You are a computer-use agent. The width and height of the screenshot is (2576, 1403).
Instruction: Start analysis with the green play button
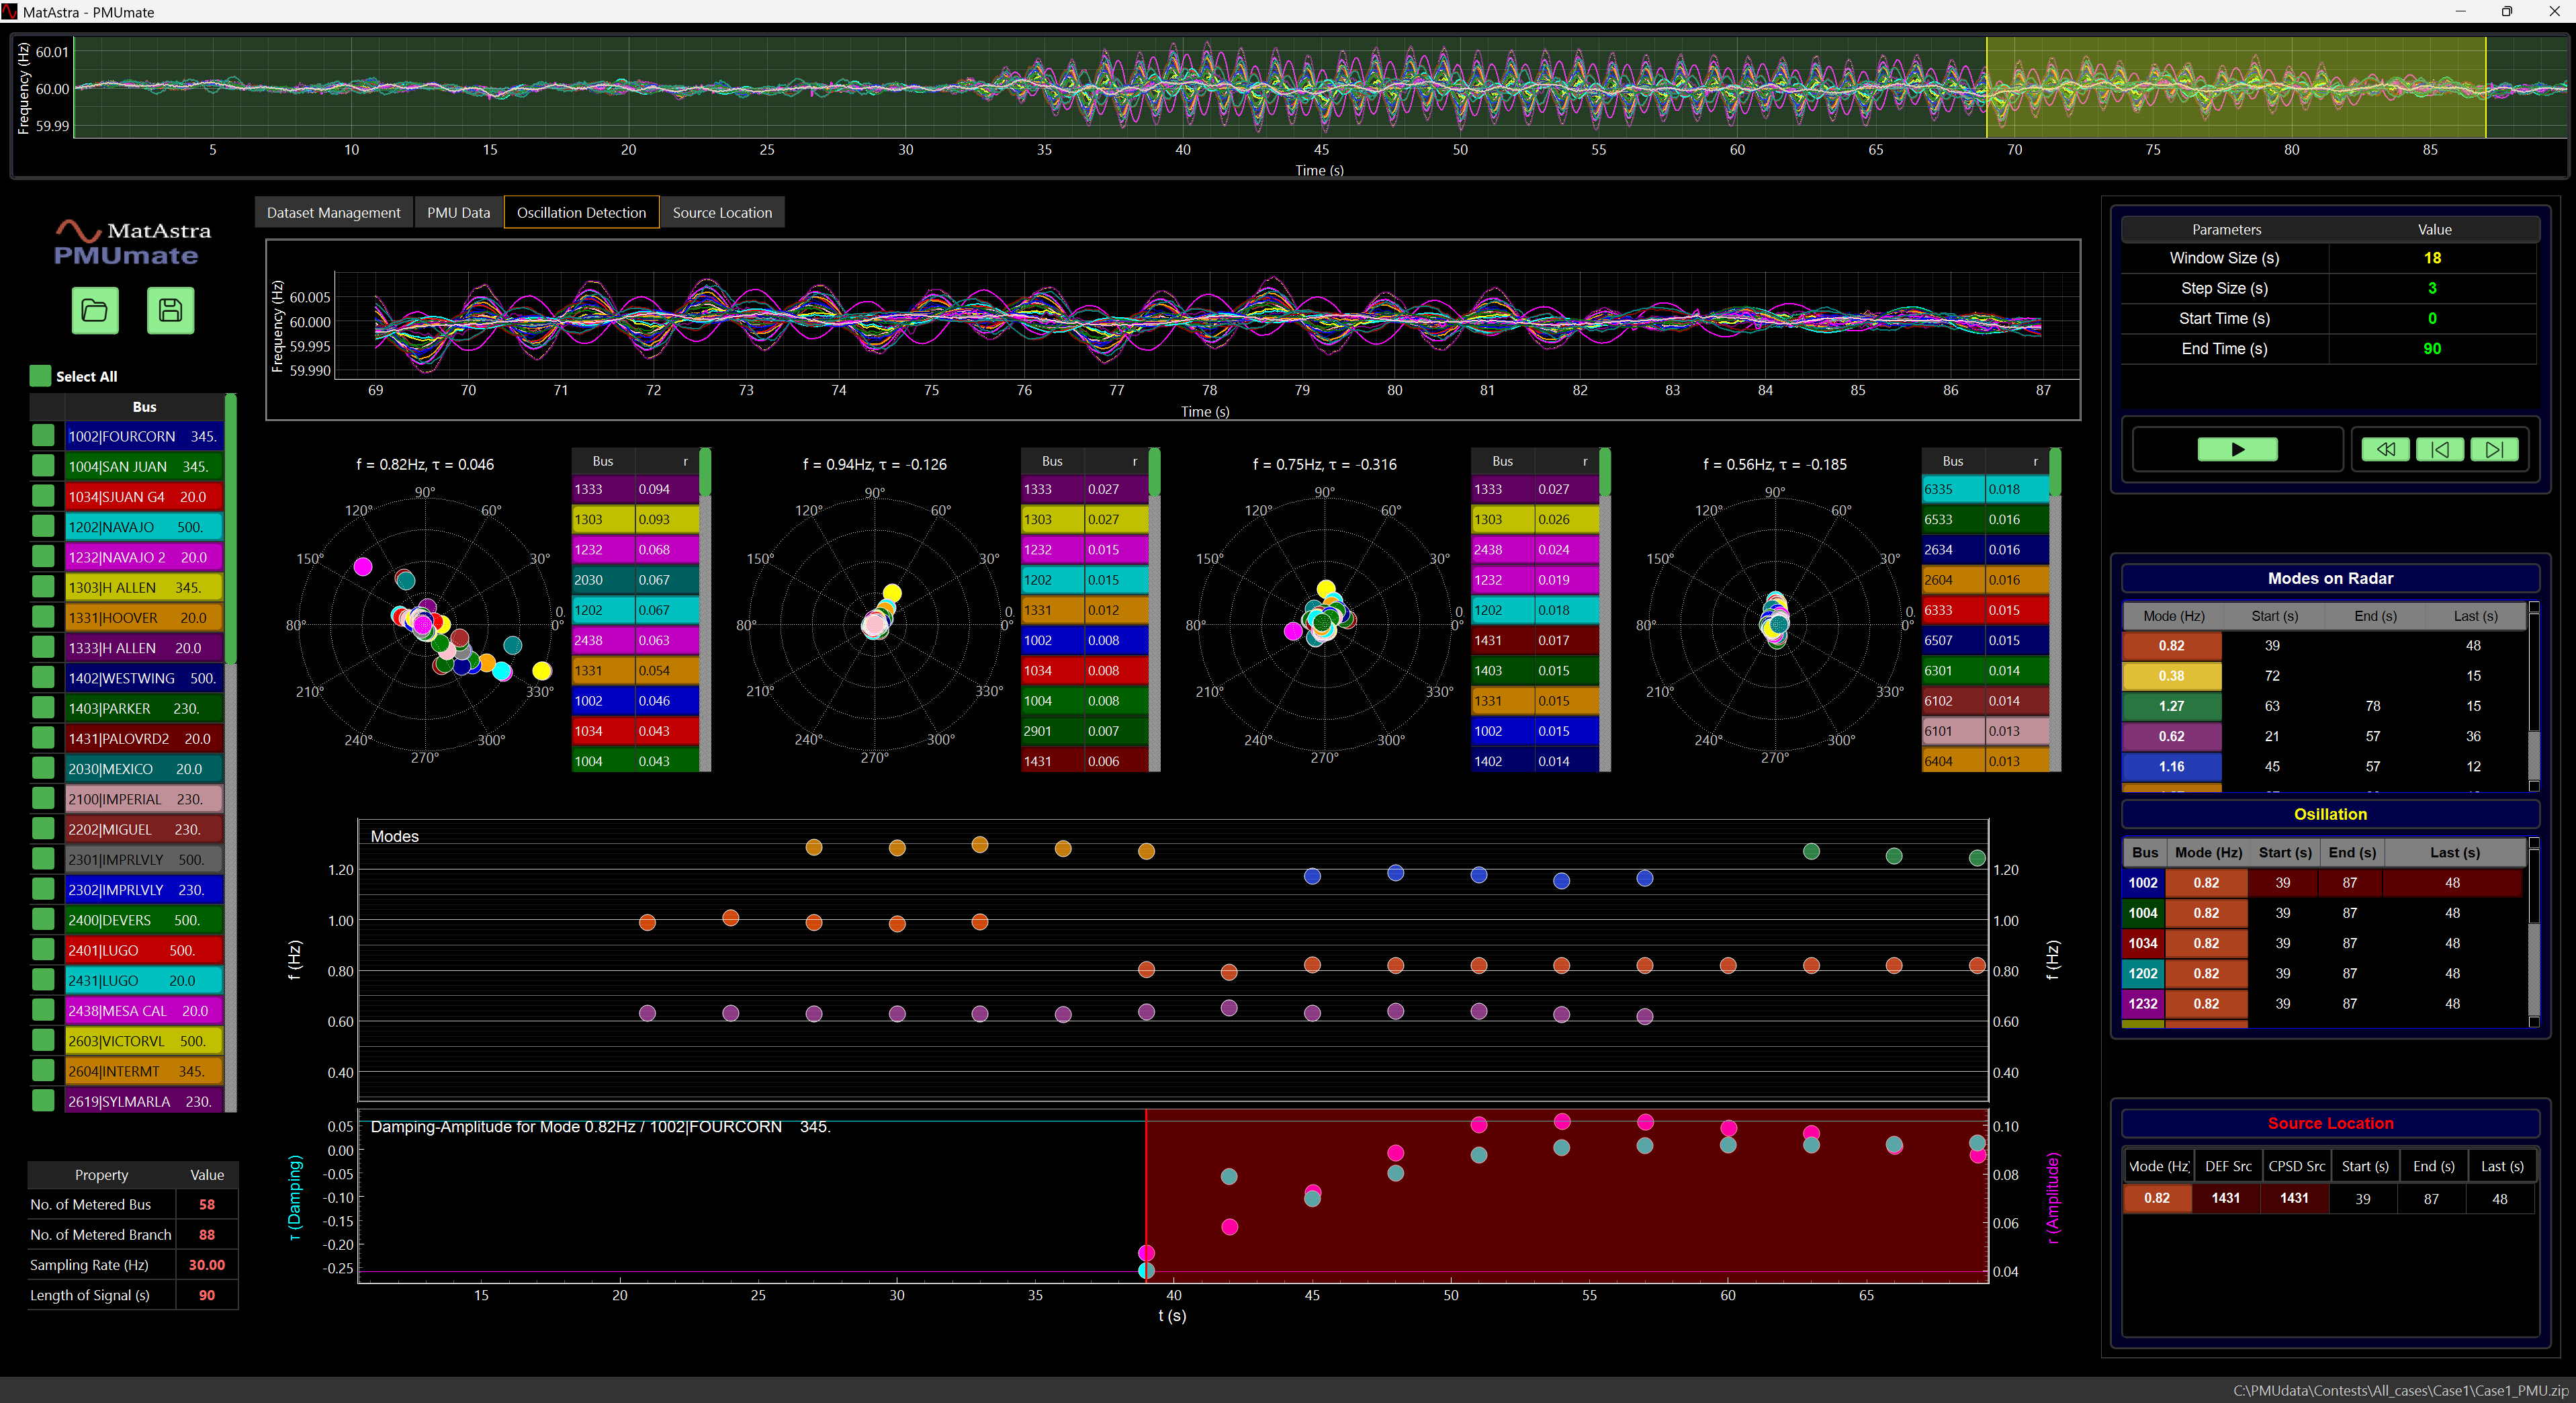[x=2237, y=450]
